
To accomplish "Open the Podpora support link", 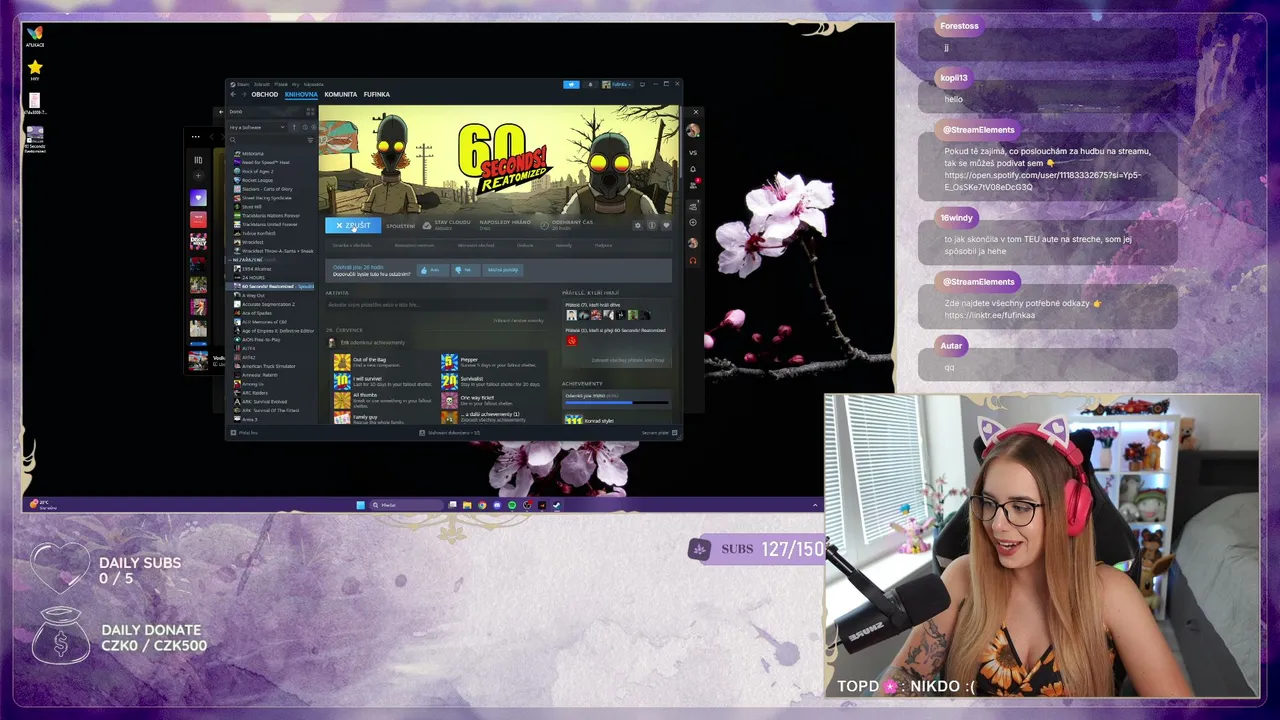I will point(603,245).
